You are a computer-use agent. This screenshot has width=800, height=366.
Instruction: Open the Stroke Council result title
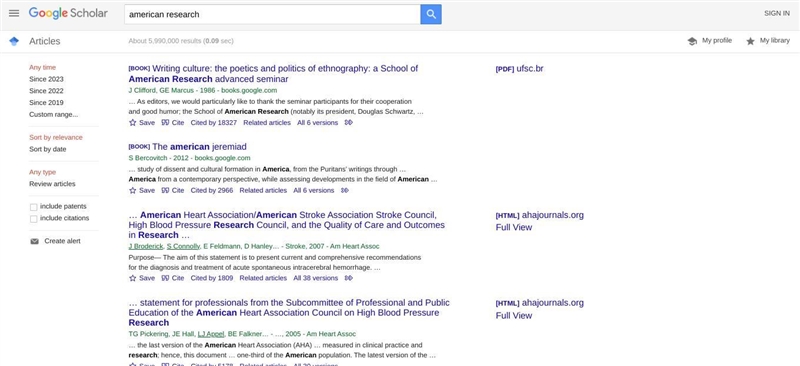coord(287,225)
